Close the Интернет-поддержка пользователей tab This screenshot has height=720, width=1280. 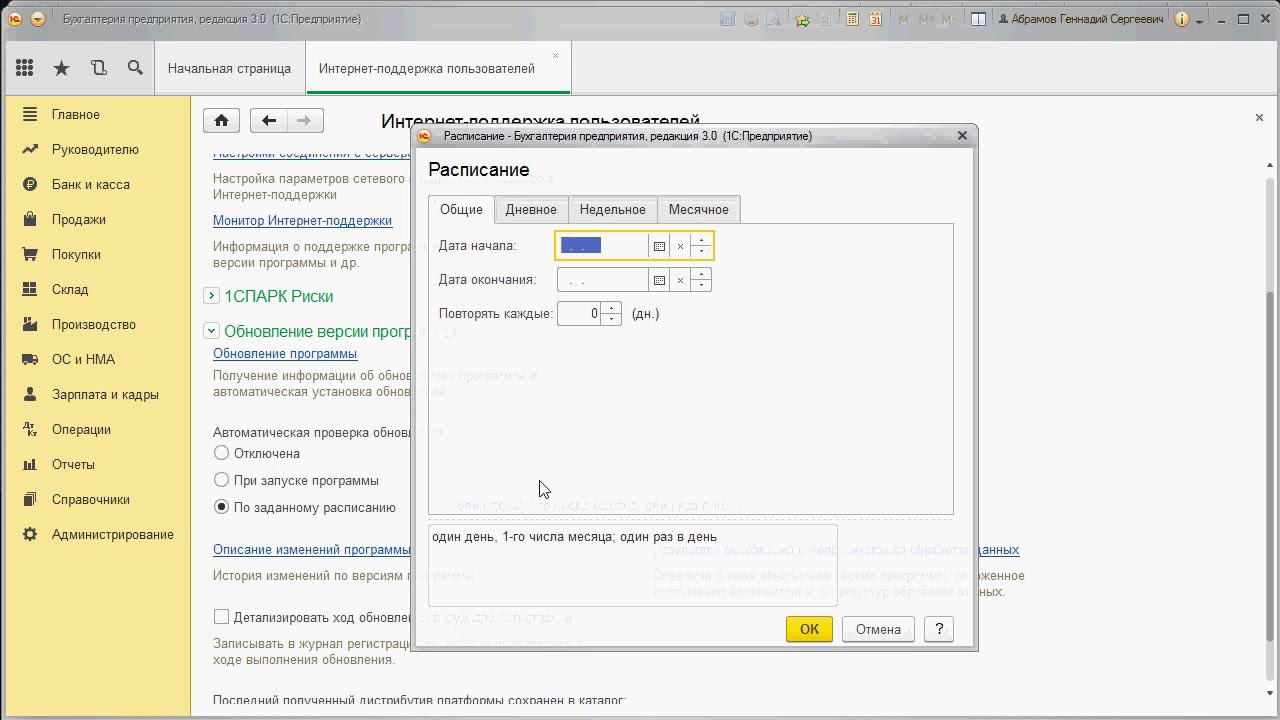pyautogui.click(x=556, y=56)
